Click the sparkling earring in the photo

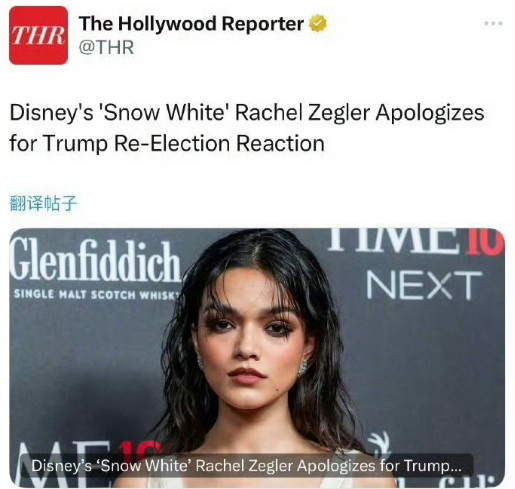pos(303,368)
